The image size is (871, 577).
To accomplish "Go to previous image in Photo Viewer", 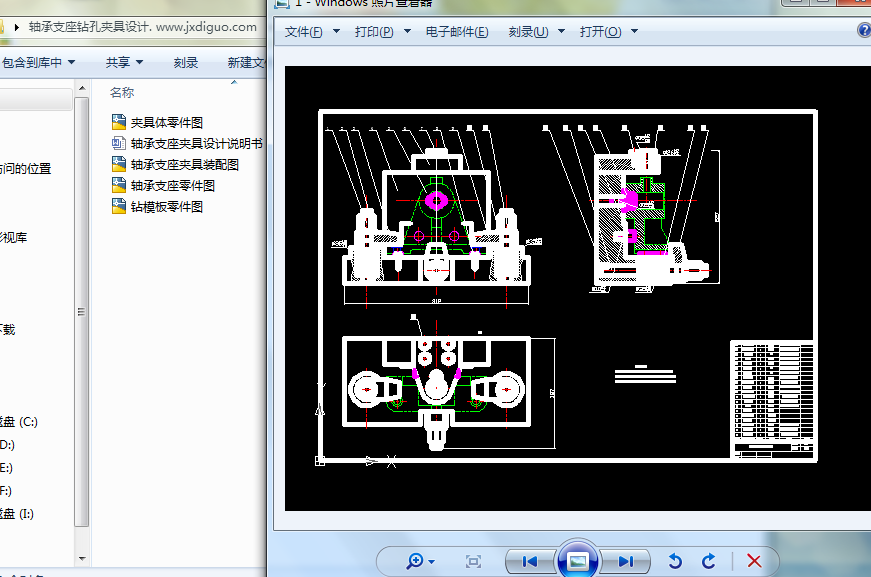I will point(530,561).
